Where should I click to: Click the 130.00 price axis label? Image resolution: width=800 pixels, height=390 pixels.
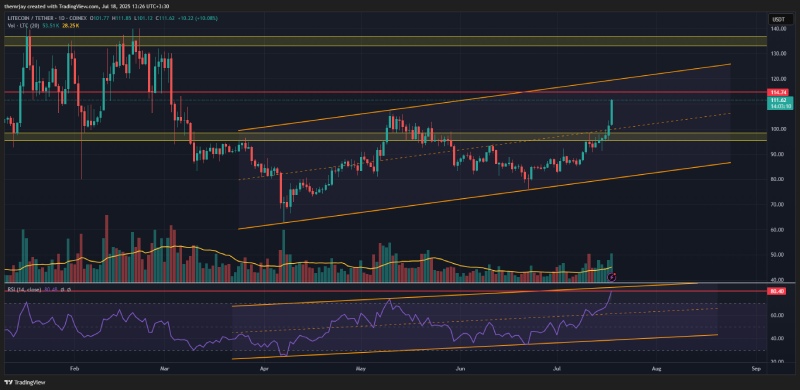778,54
